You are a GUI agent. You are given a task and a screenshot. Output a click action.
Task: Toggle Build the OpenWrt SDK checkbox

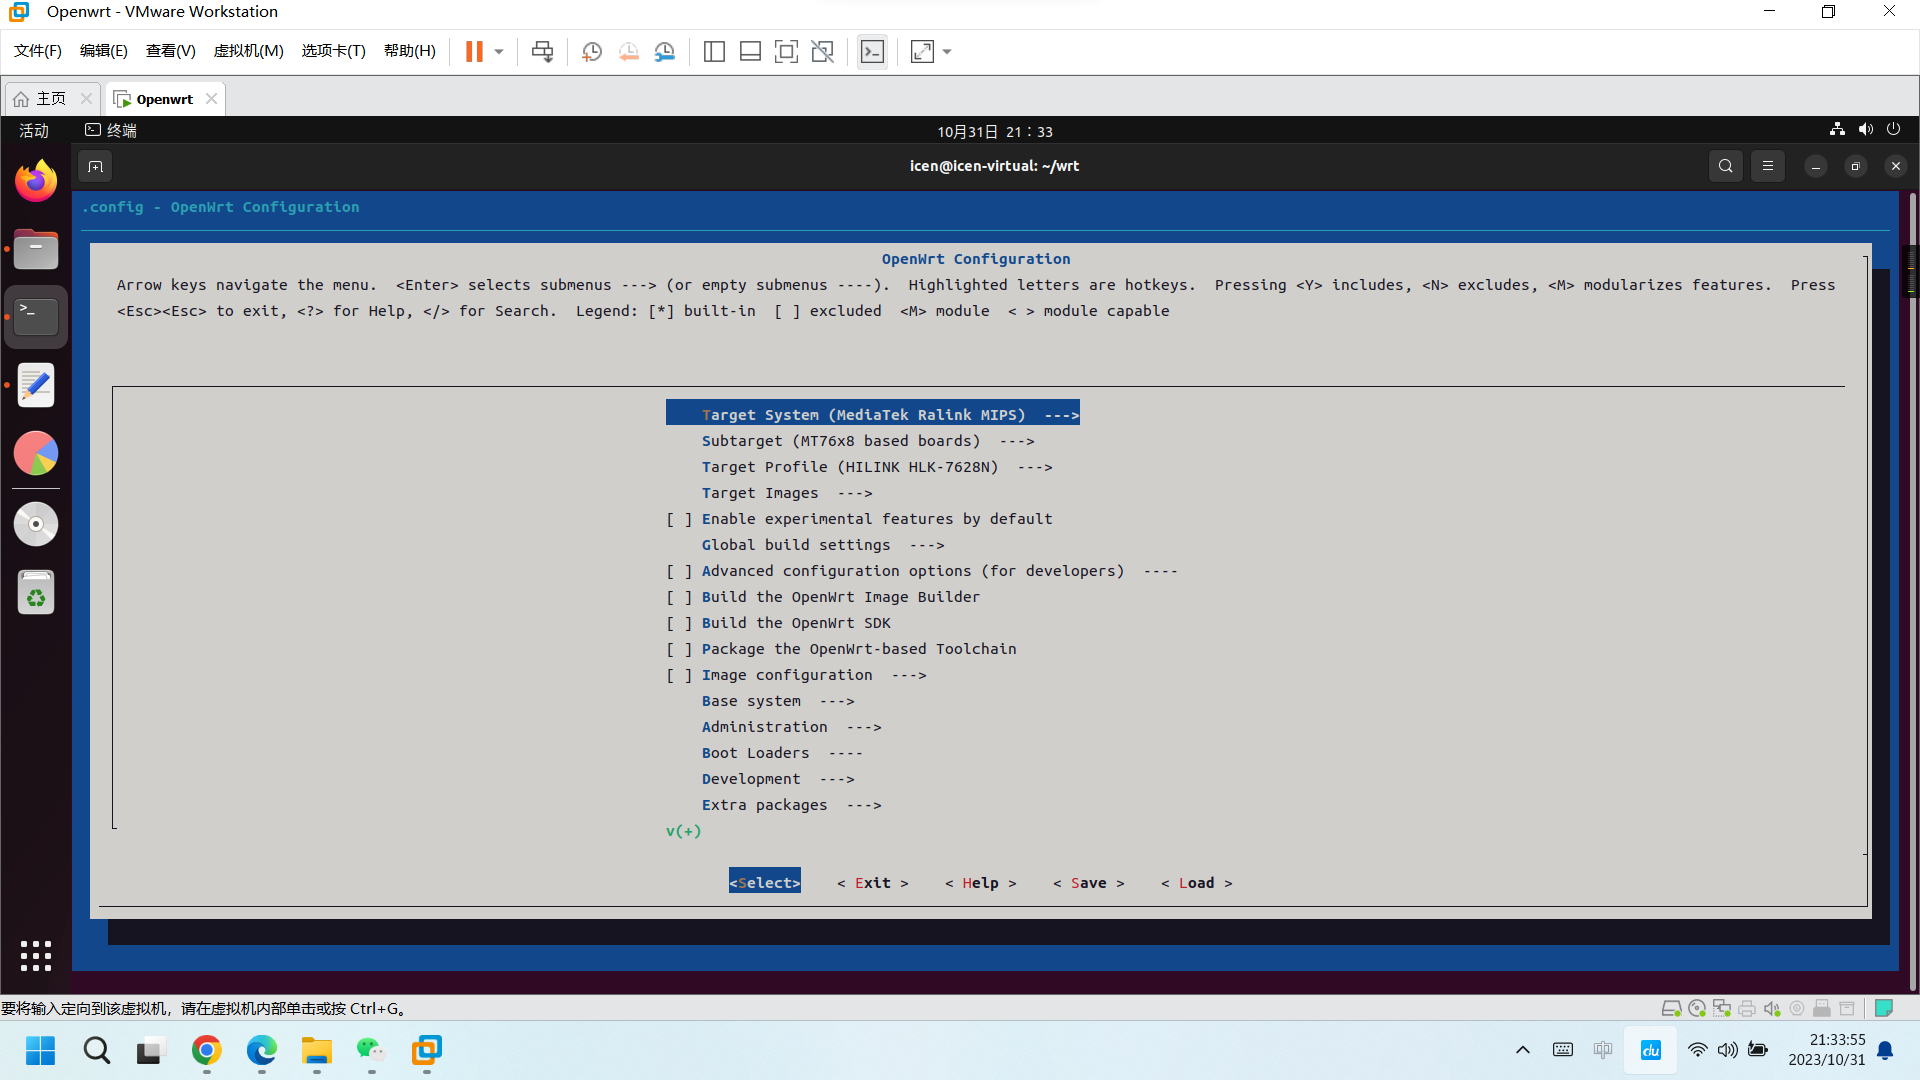click(x=680, y=623)
